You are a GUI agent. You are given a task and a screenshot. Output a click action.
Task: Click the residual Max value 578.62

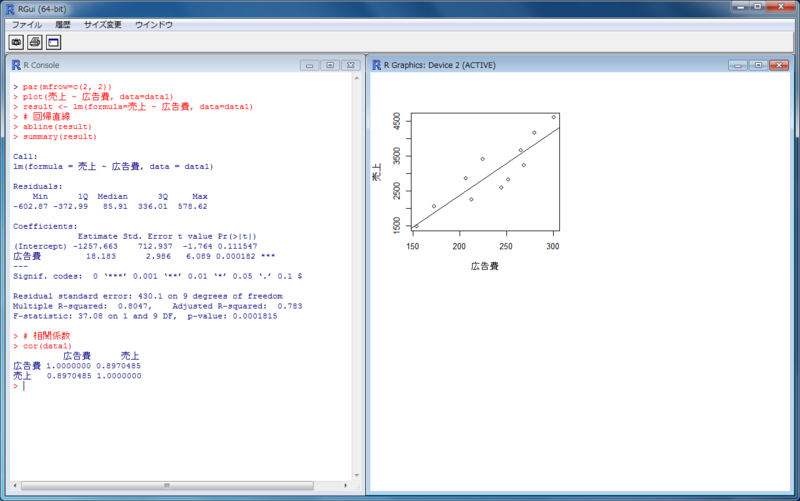192,207
